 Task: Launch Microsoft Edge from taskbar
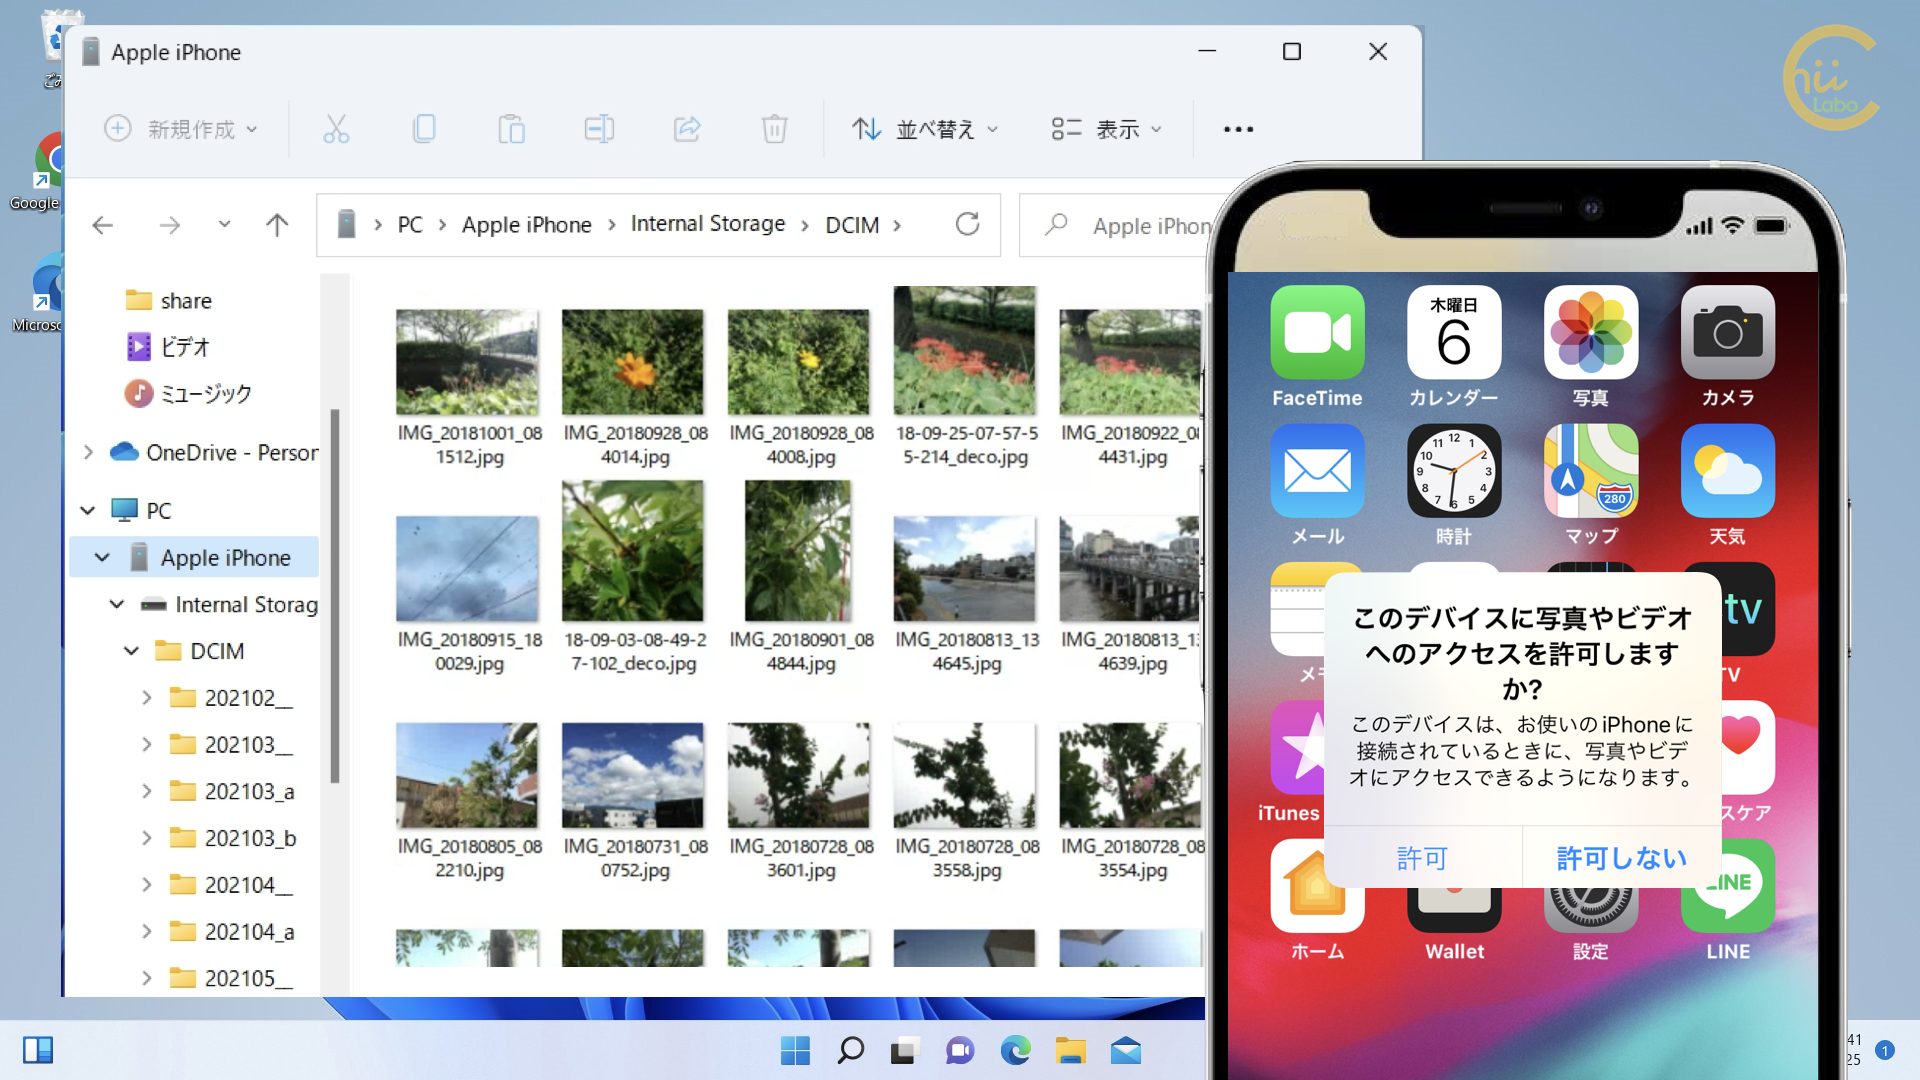coord(1015,1051)
